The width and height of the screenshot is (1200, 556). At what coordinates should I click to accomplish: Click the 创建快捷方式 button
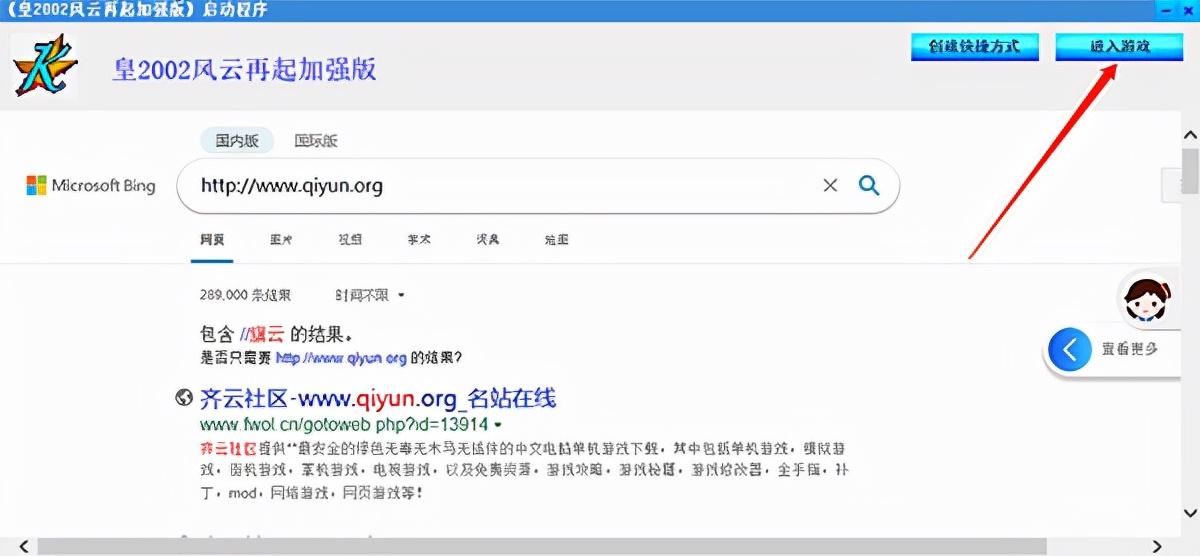point(975,47)
